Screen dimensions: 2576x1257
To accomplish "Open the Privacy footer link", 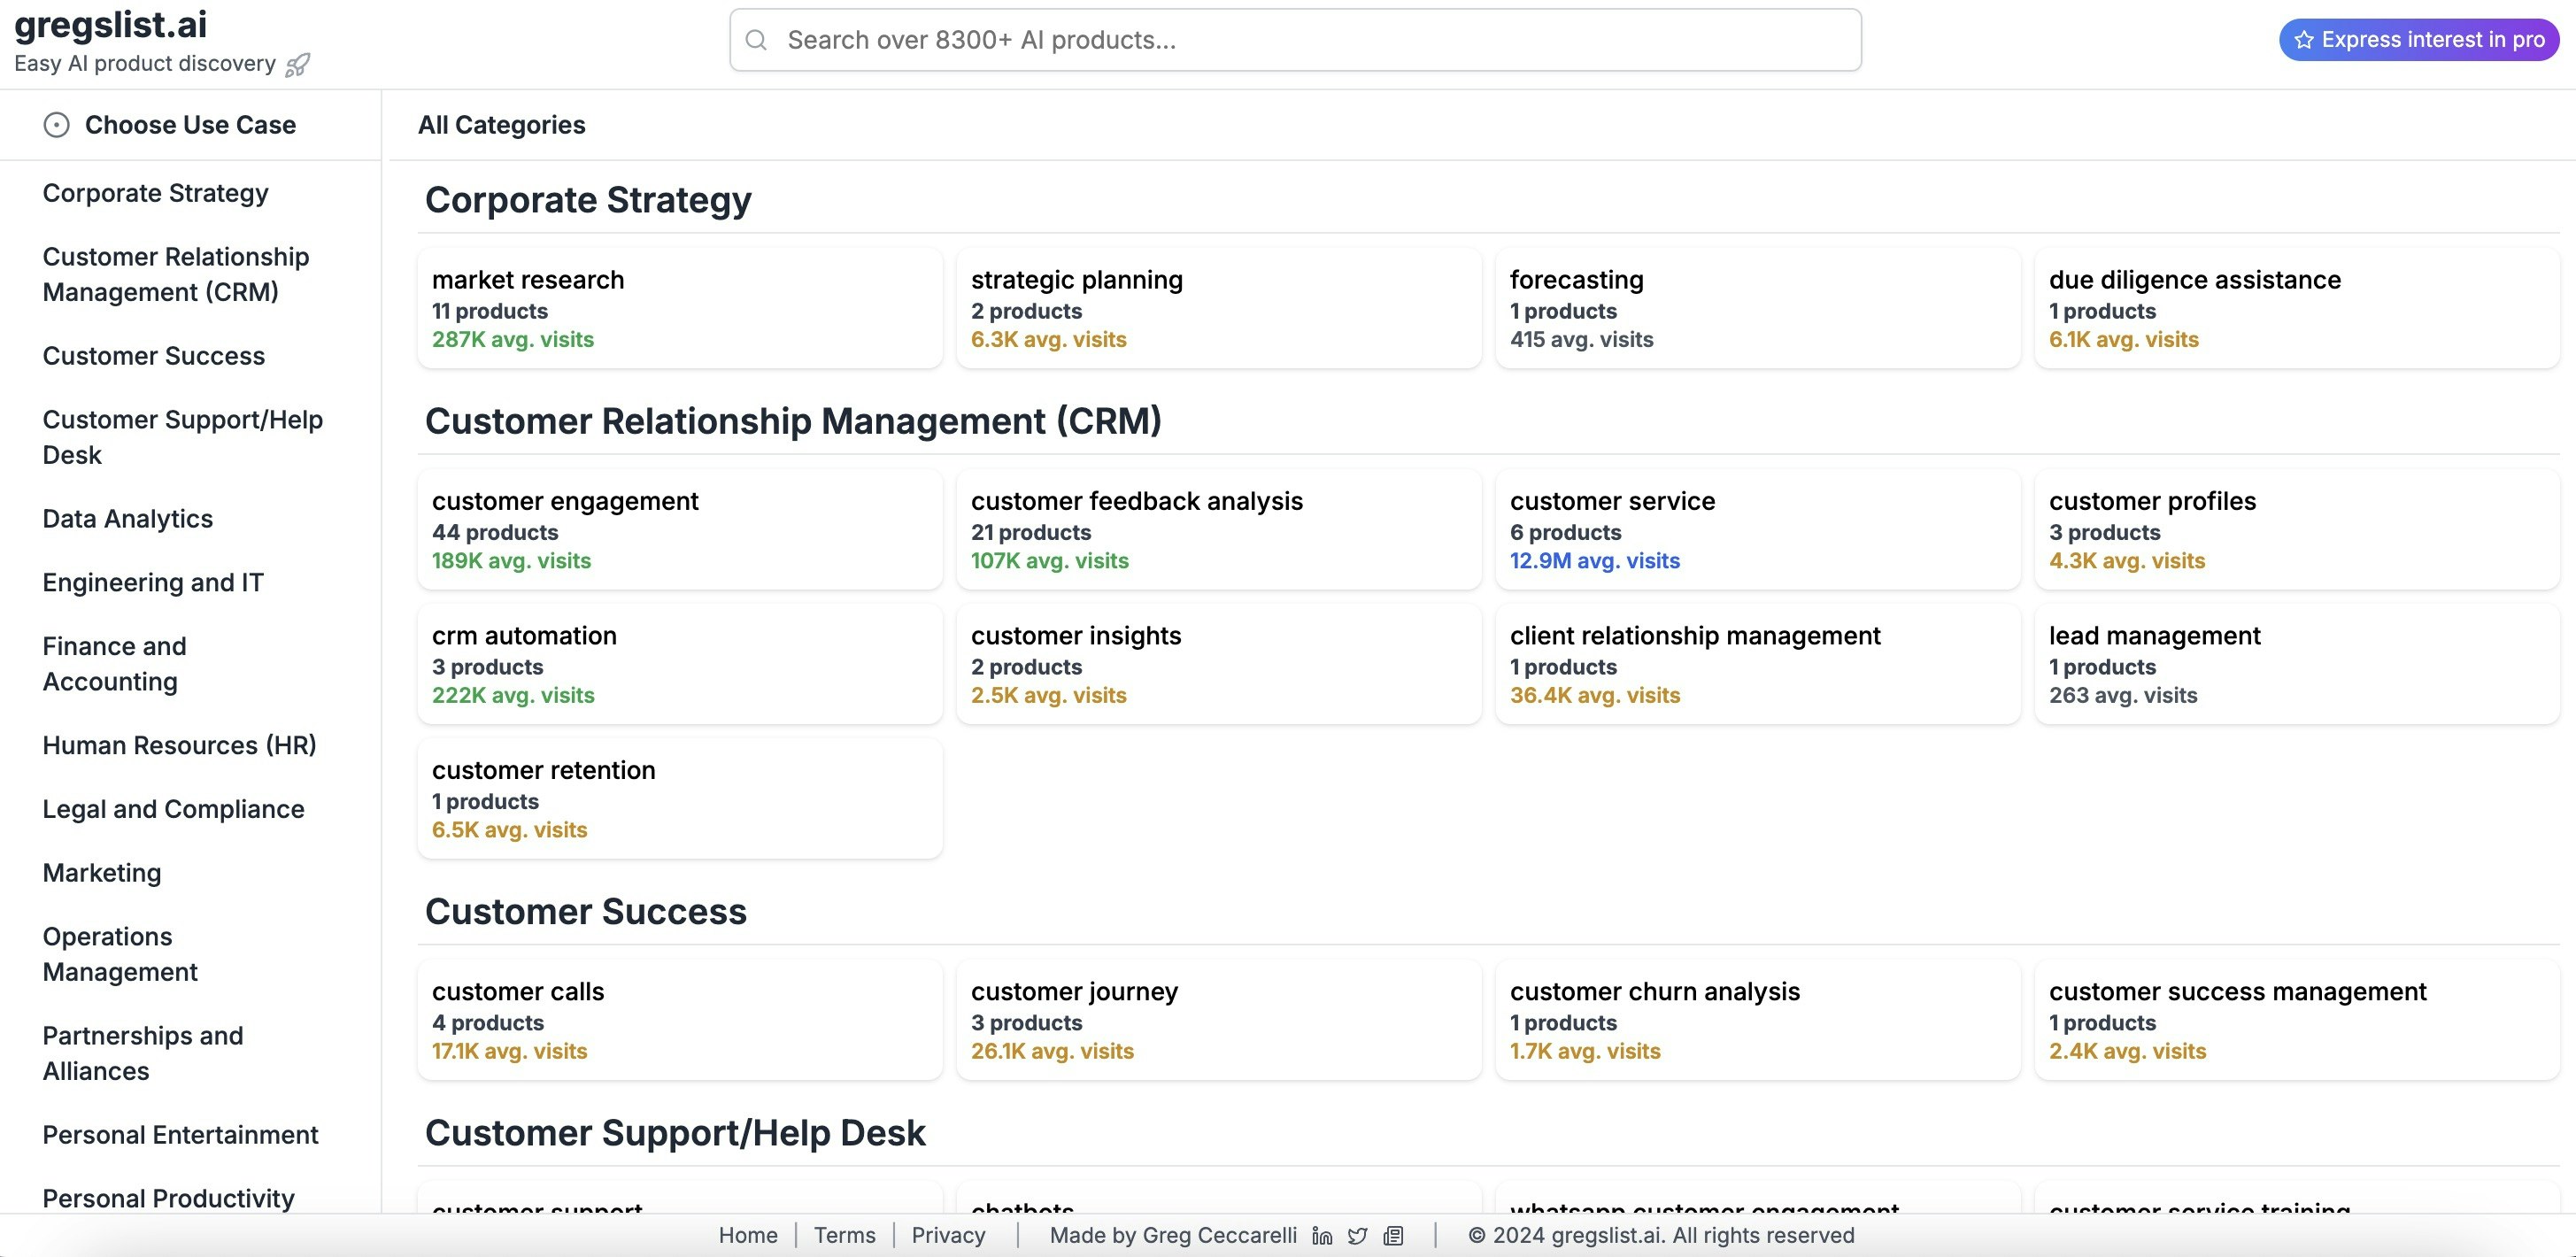I will 948,1236.
